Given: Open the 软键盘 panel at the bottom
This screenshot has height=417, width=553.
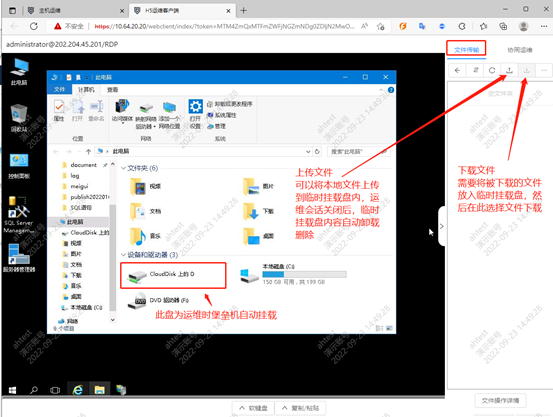Looking at the screenshot, I should 253,408.
